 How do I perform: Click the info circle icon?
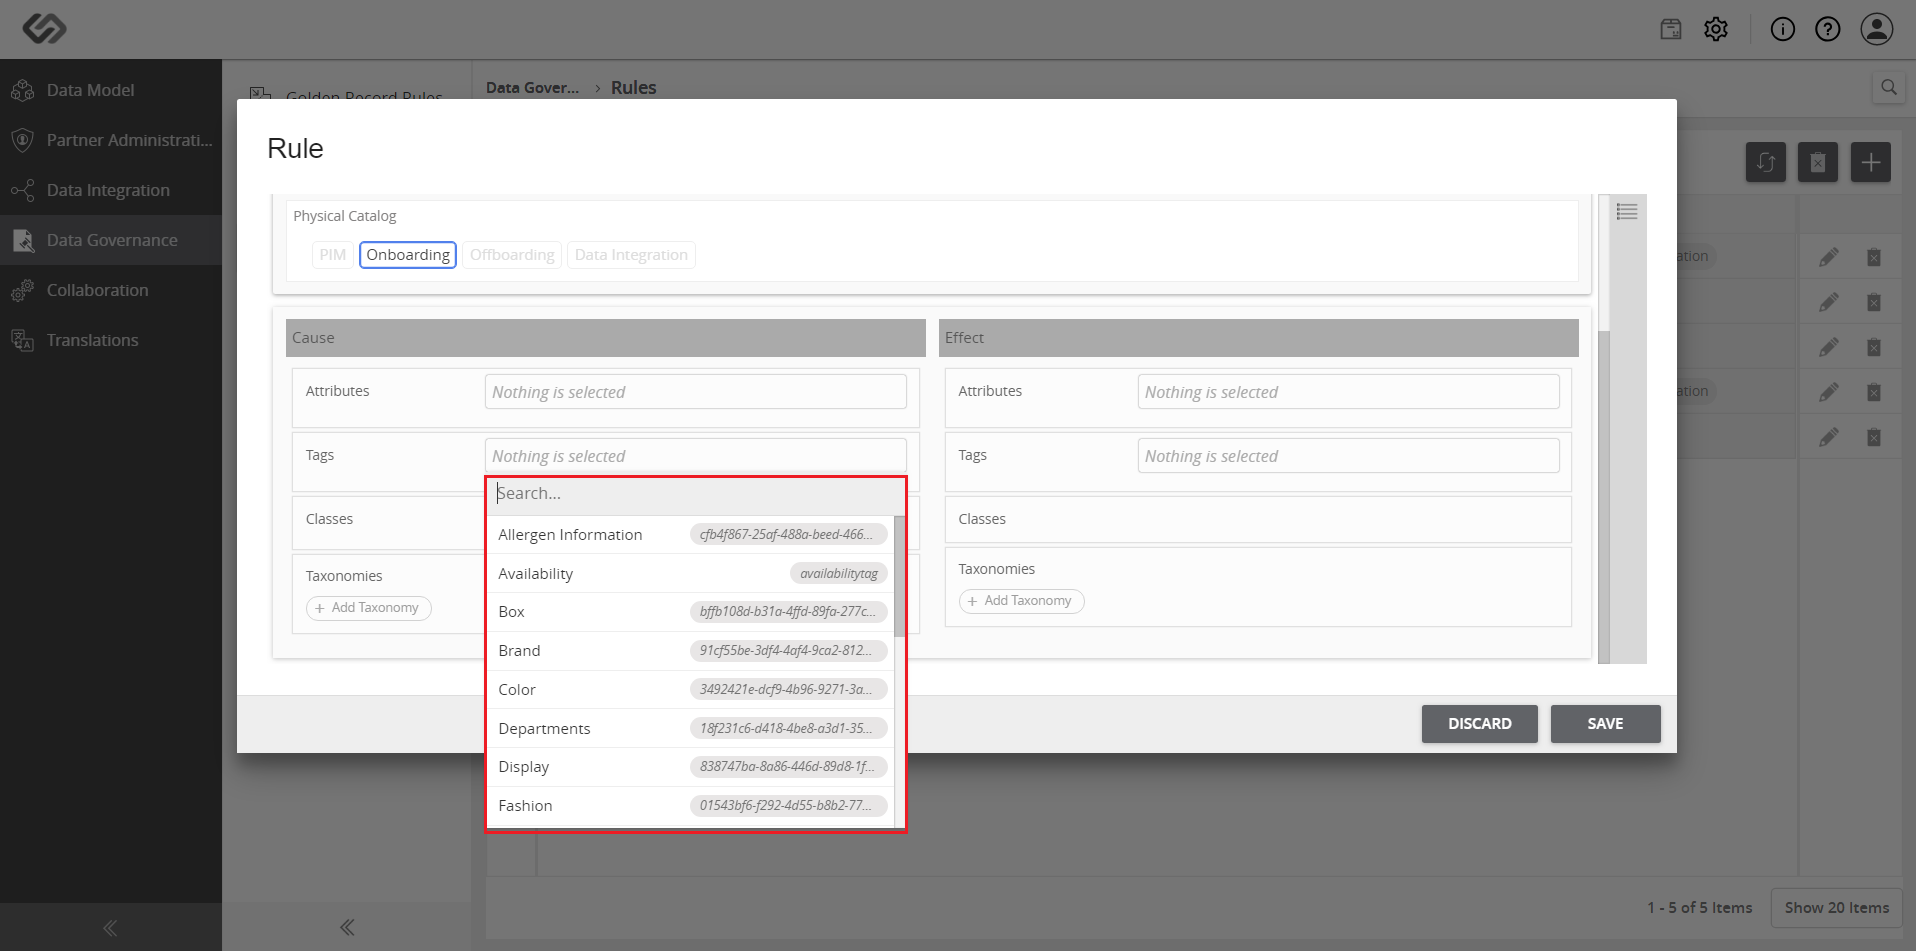pyautogui.click(x=1783, y=29)
